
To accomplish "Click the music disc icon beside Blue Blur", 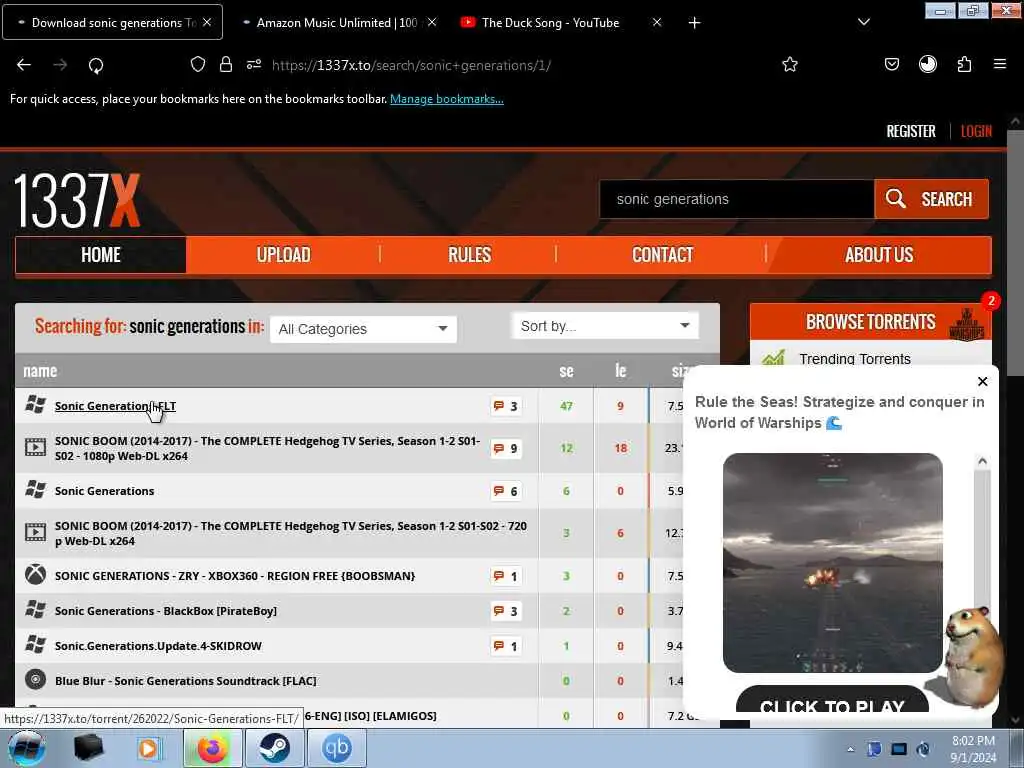I will [x=35, y=680].
